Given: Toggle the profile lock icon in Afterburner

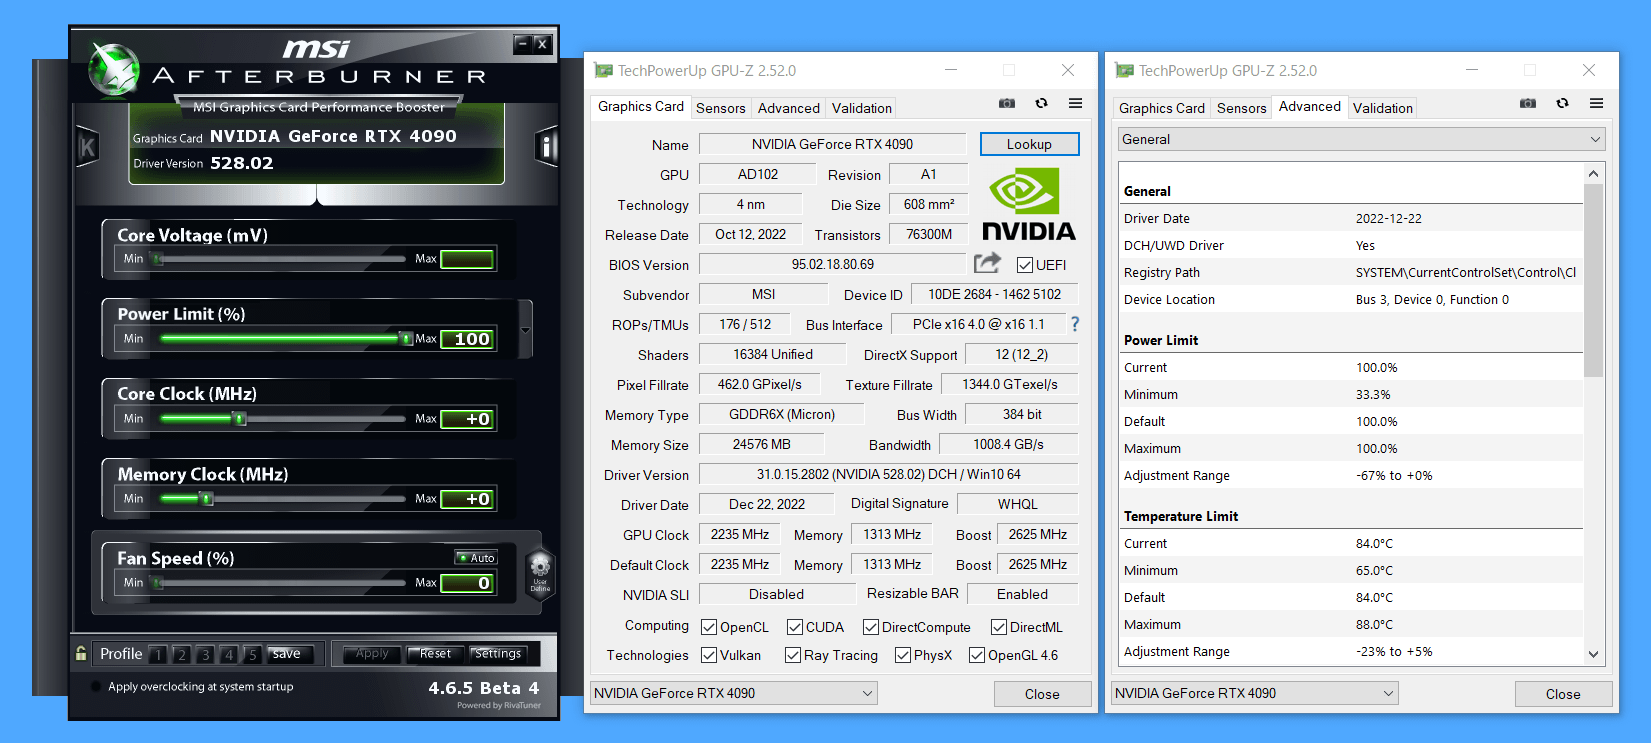Looking at the screenshot, I should tap(81, 653).
